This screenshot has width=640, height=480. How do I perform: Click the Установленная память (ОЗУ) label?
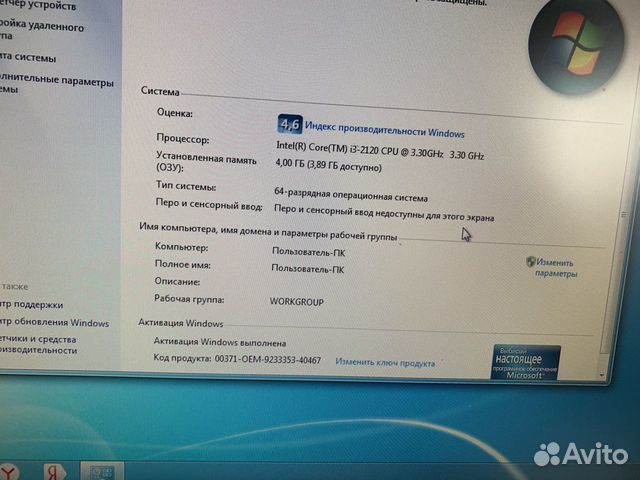coord(206,162)
